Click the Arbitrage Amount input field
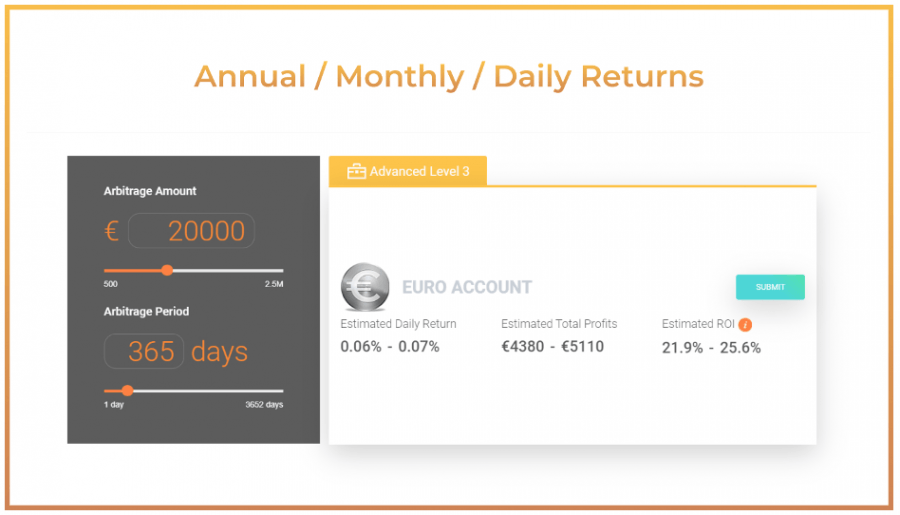 pos(191,231)
